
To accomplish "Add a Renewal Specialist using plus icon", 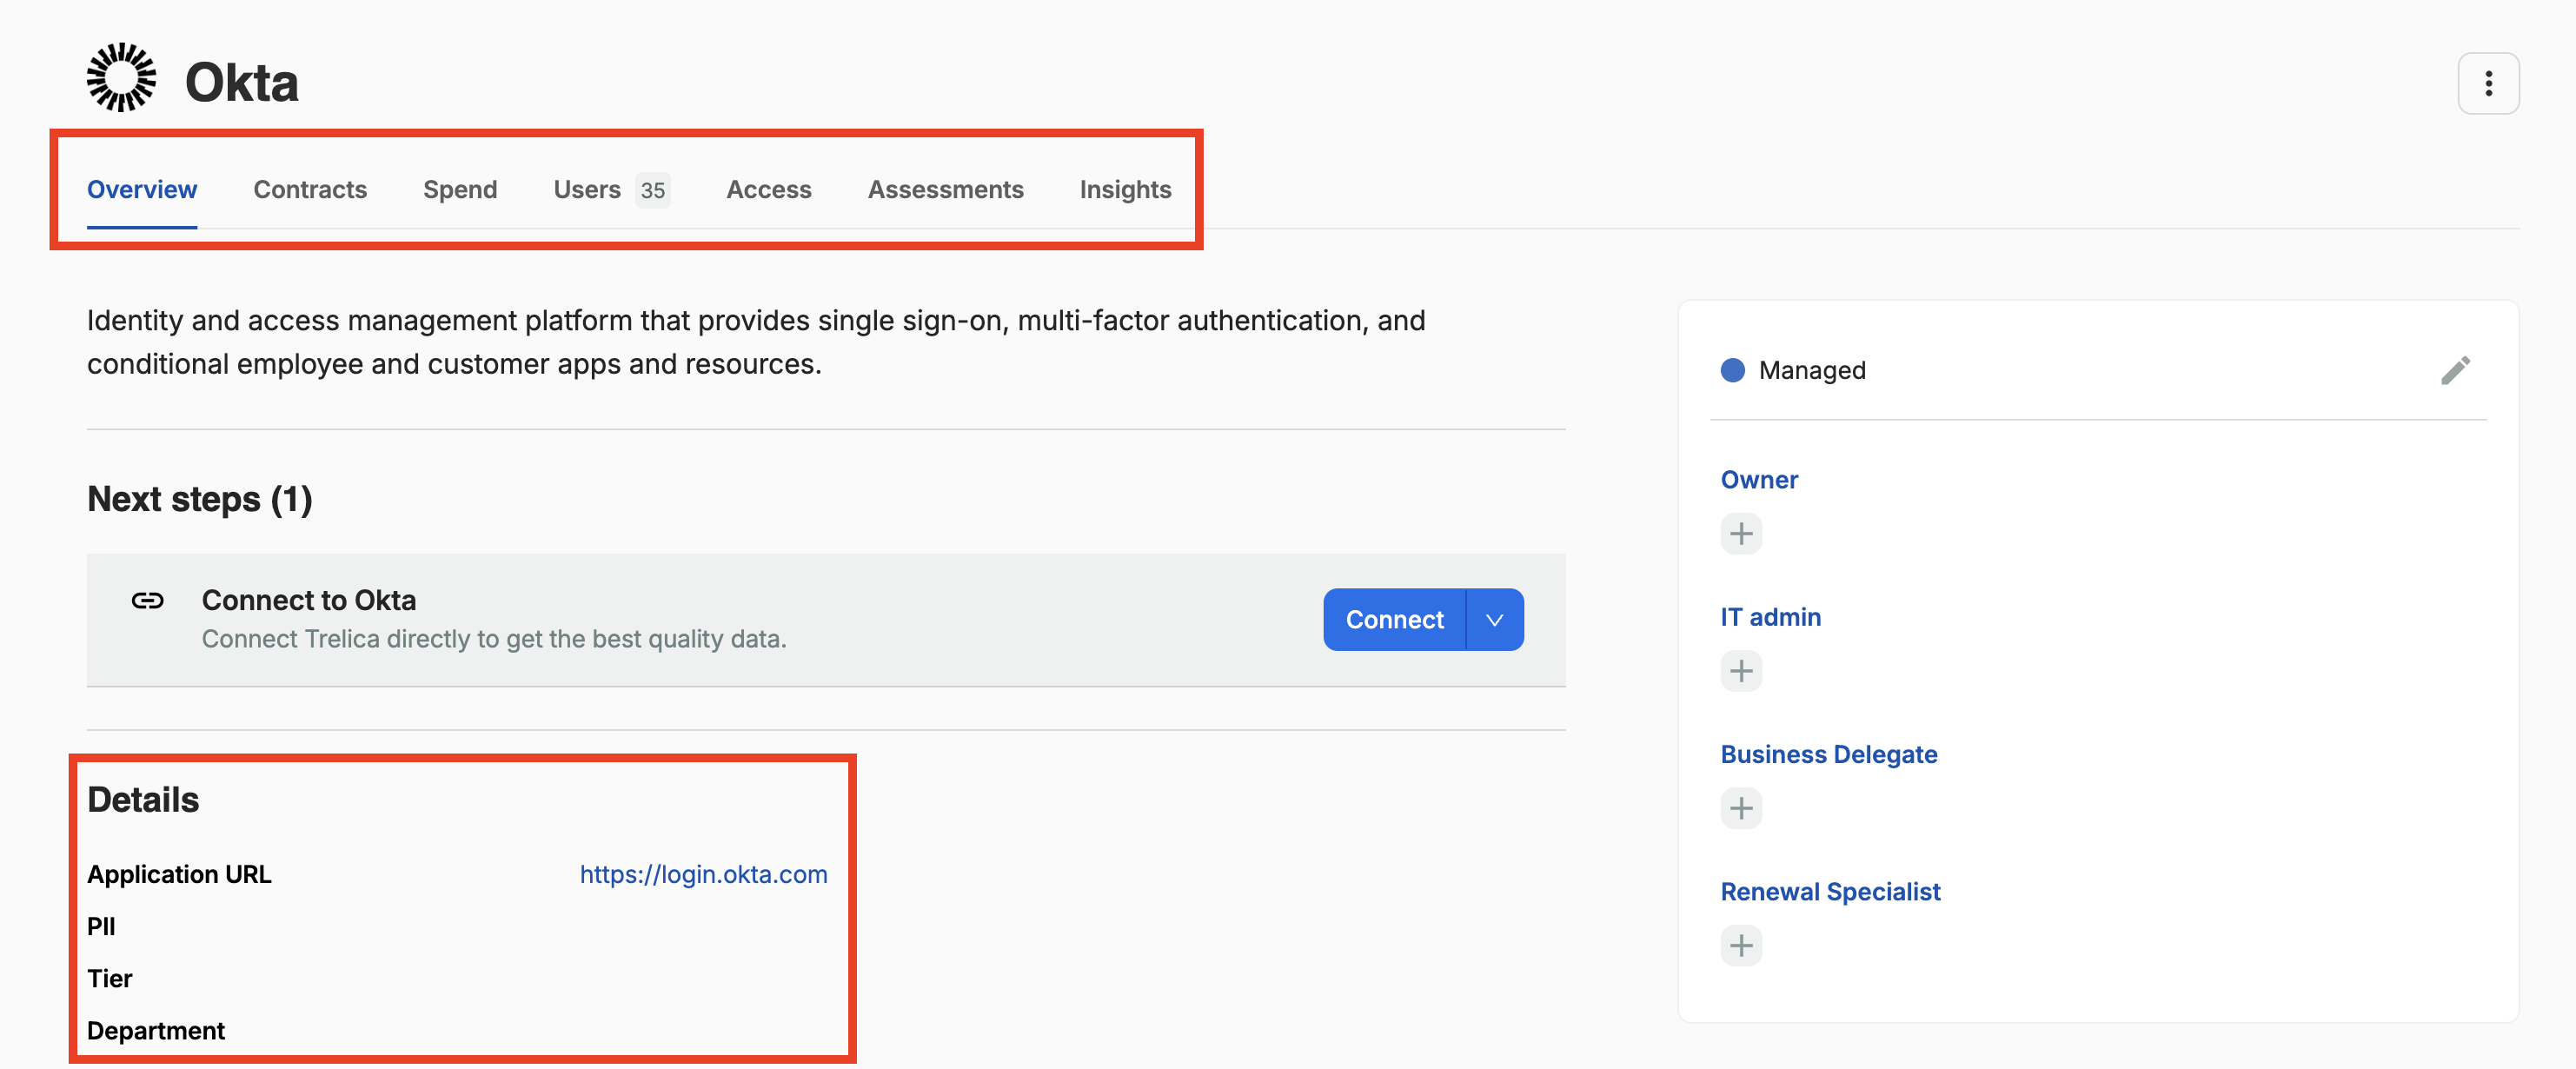I will point(1740,944).
